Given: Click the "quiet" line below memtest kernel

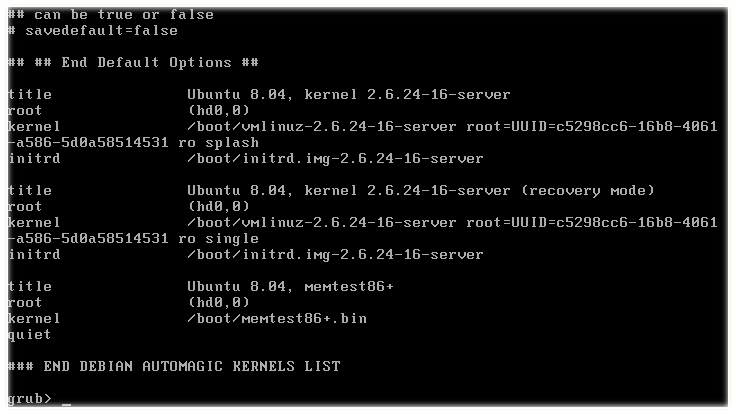Looking at the screenshot, I should point(28,334).
